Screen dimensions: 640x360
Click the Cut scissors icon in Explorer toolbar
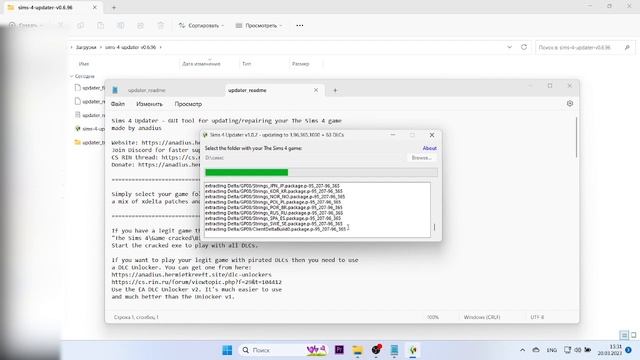tap(61, 25)
